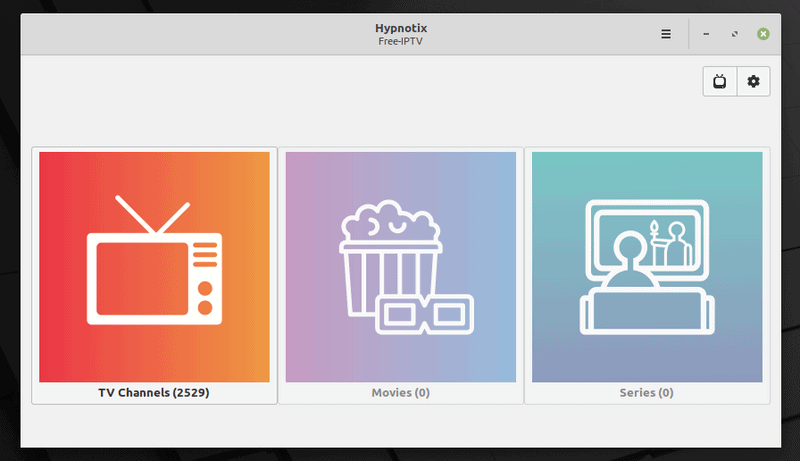The image size is (800, 461).
Task: Click the popcorn bucket icon
Action: click(389, 258)
